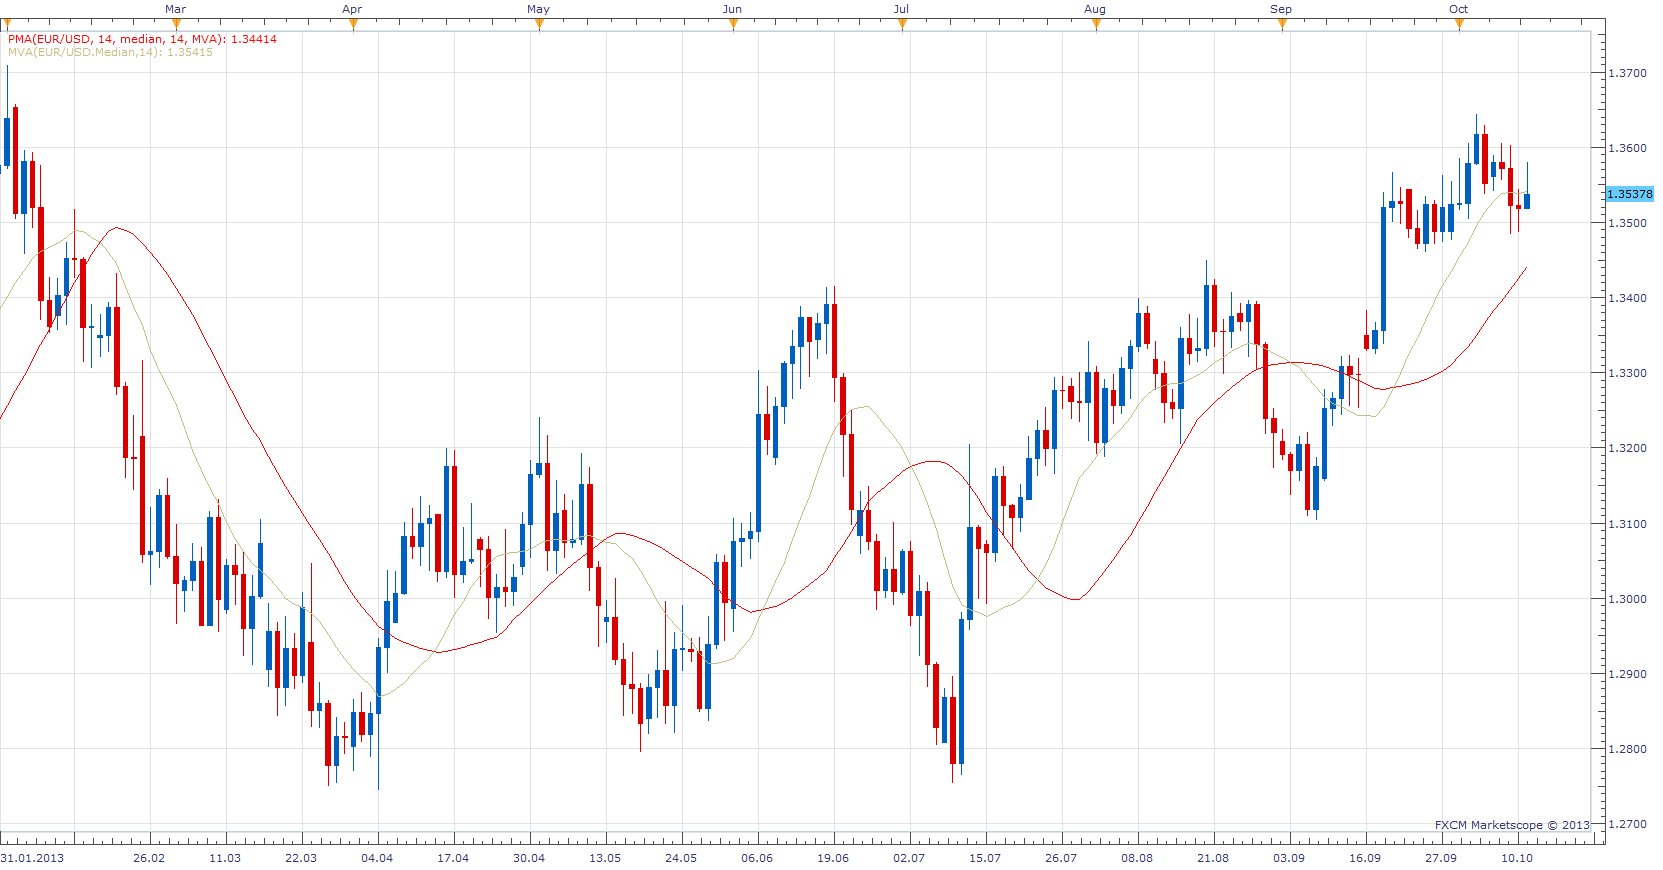Select the orange marker under Sep

(1283, 24)
